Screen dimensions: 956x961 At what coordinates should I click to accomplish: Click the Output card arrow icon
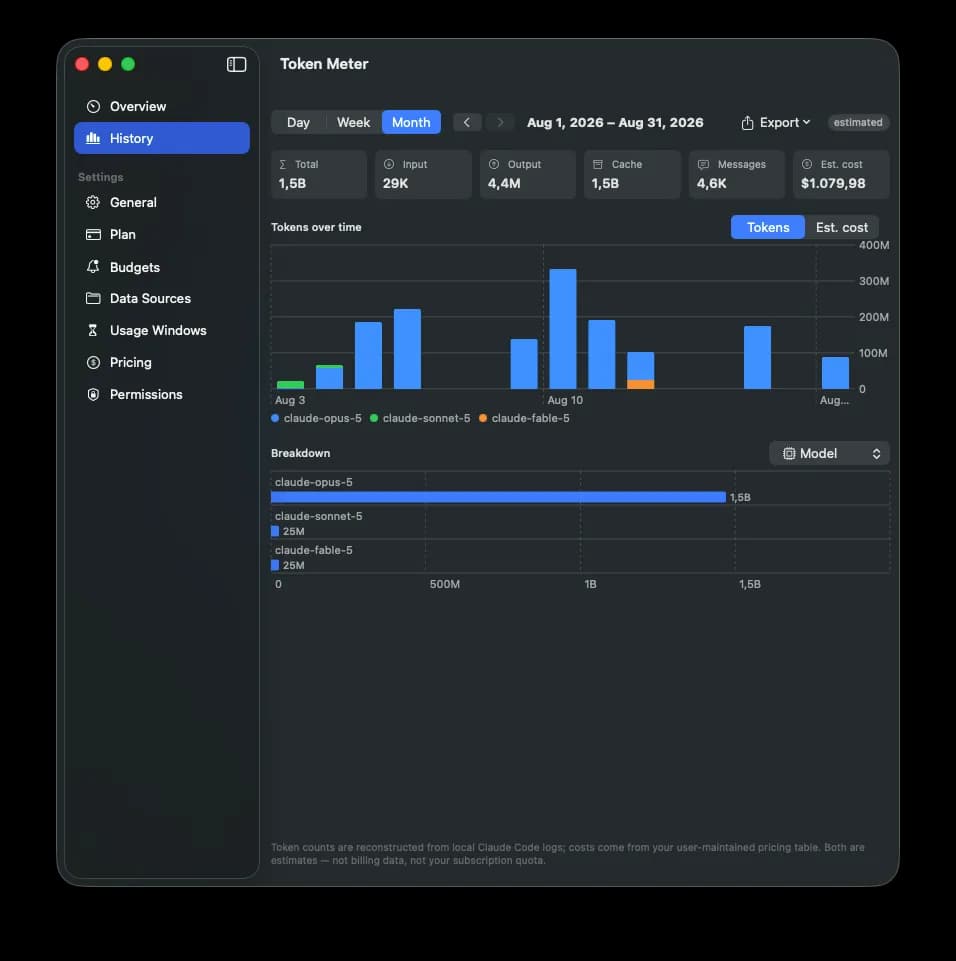(x=493, y=164)
